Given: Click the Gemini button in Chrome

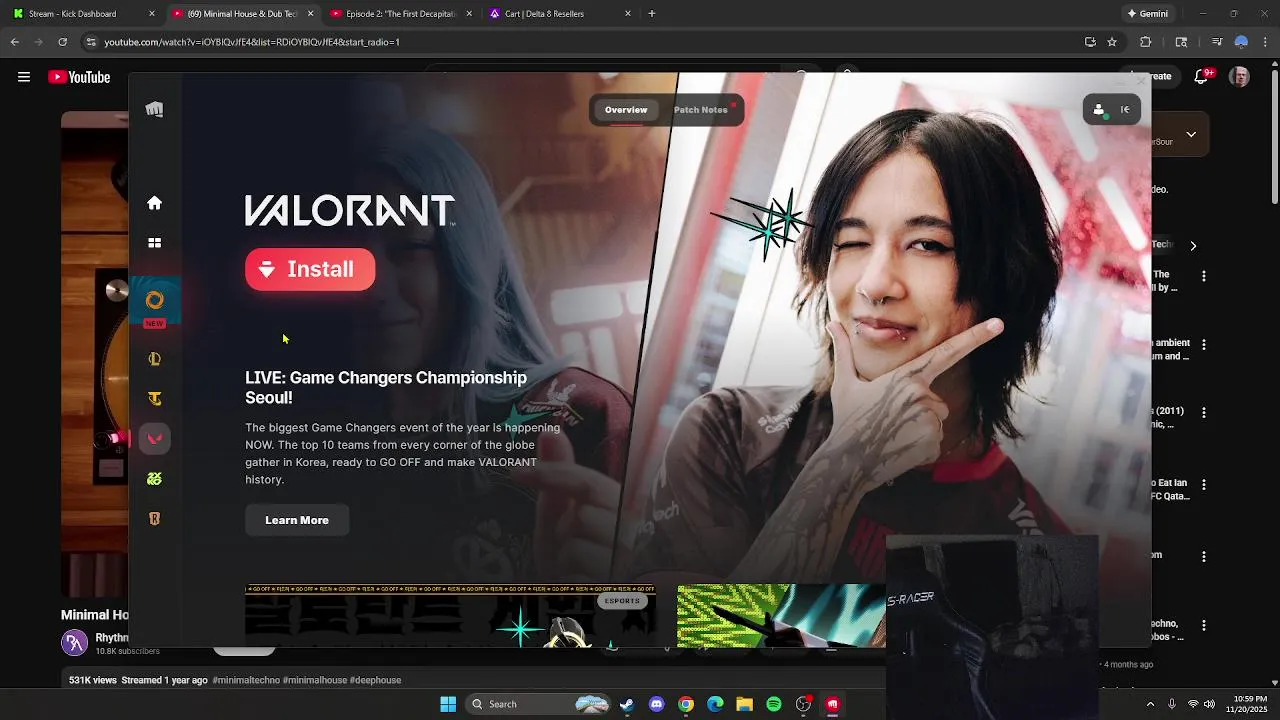Looking at the screenshot, I should 1147,14.
